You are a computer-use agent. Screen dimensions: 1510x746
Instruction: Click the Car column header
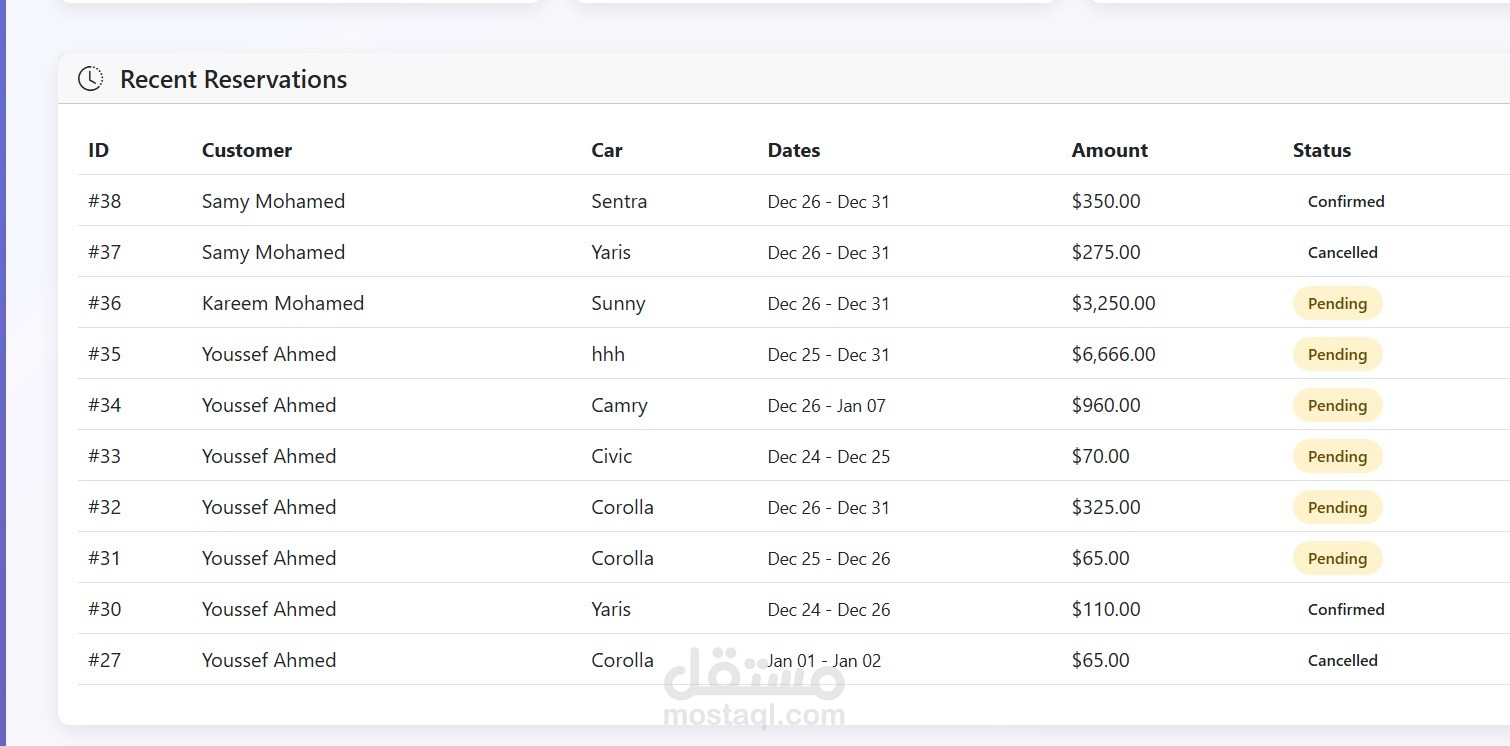(606, 151)
